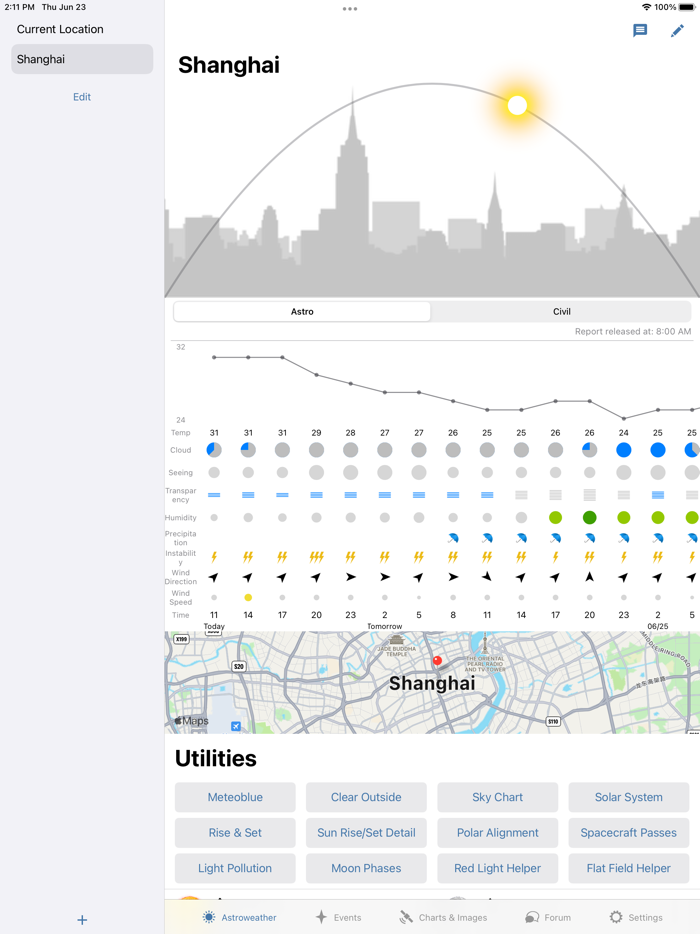Image resolution: width=700 pixels, height=934 pixels.
Task: Launch Red Light Helper
Action: click(x=497, y=868)
